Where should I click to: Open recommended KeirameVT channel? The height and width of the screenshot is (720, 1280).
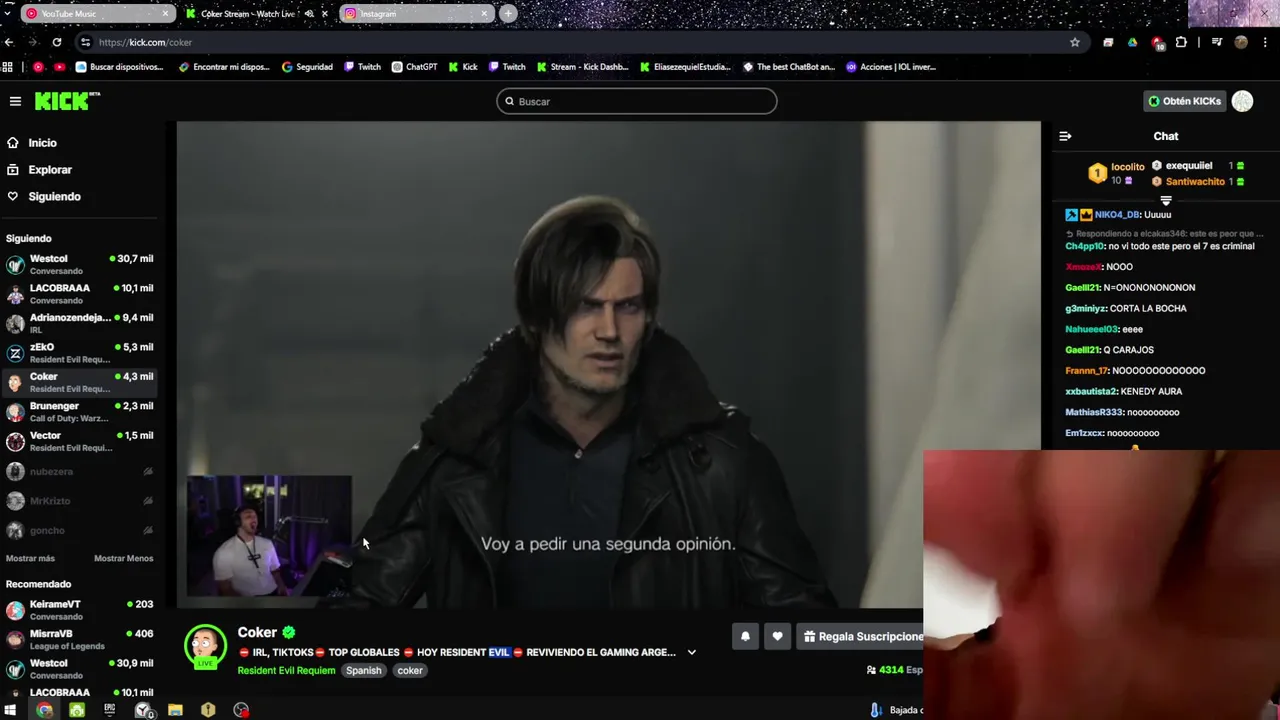click(80, 610)
